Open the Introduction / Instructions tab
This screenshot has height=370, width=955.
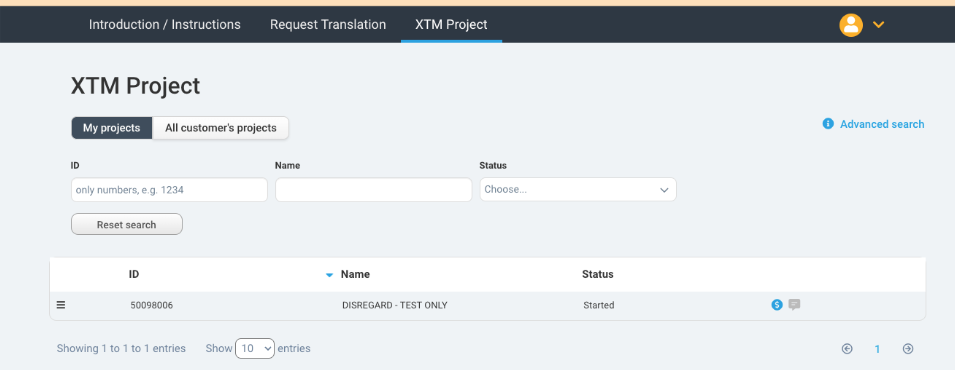coord(164,25)
